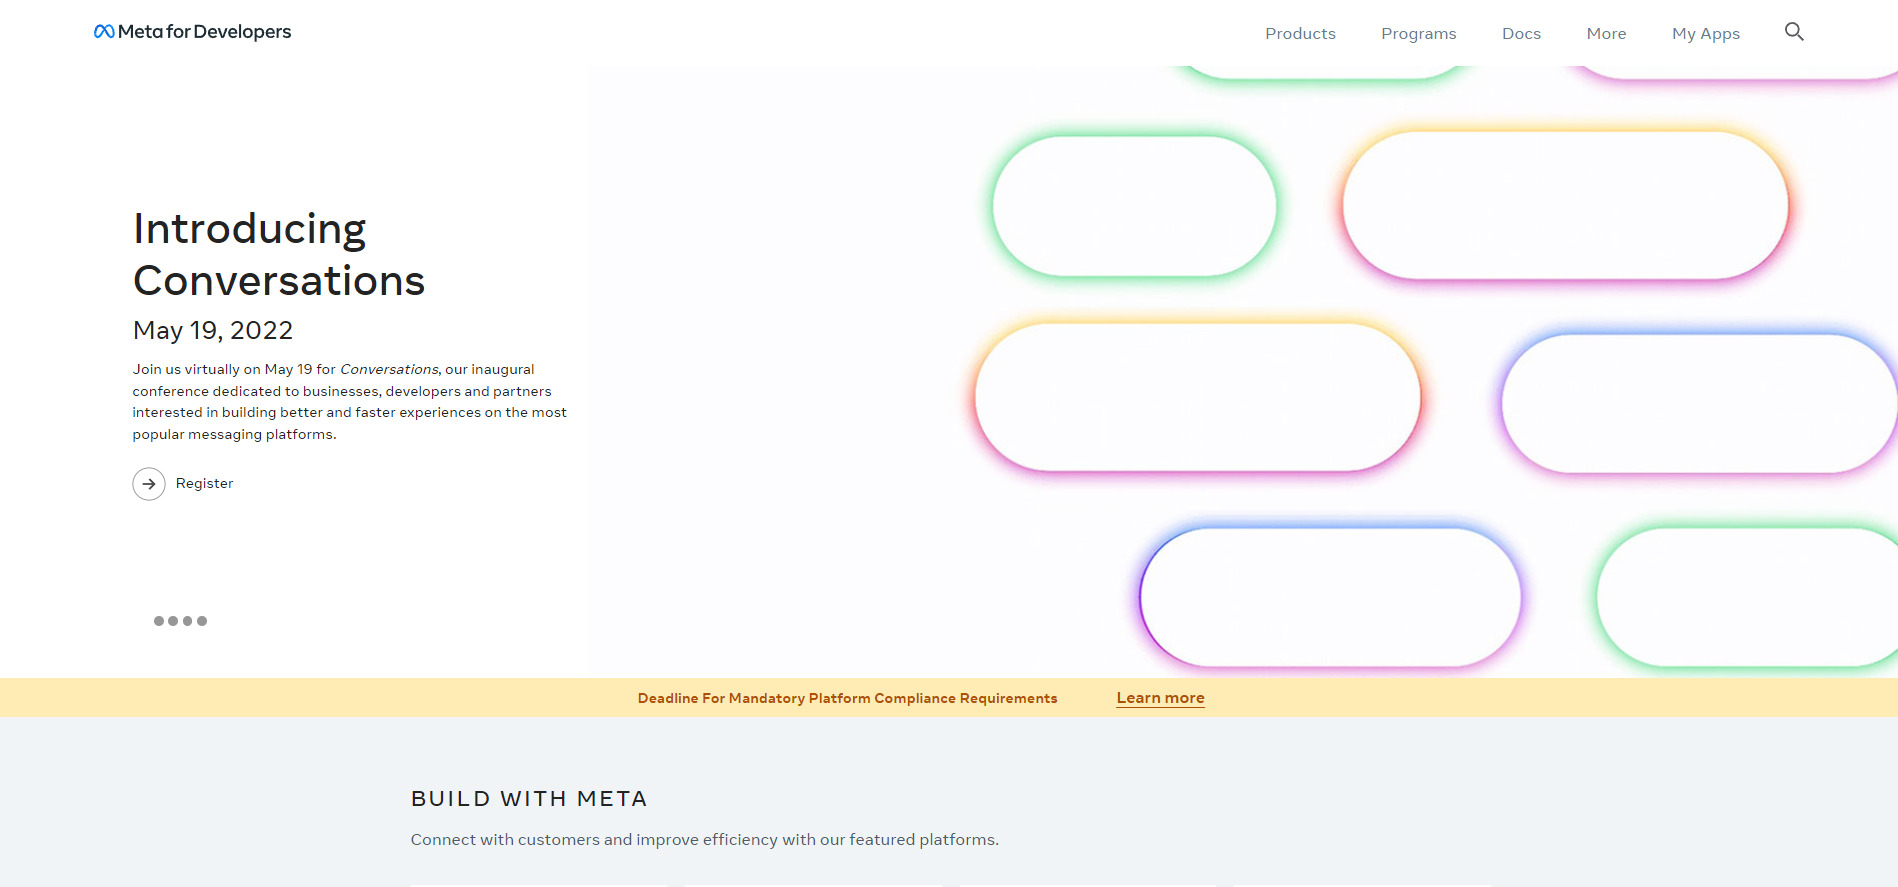Open the Products menu
Viewport: 1898px width, 887px height.
coord(1300,33)
